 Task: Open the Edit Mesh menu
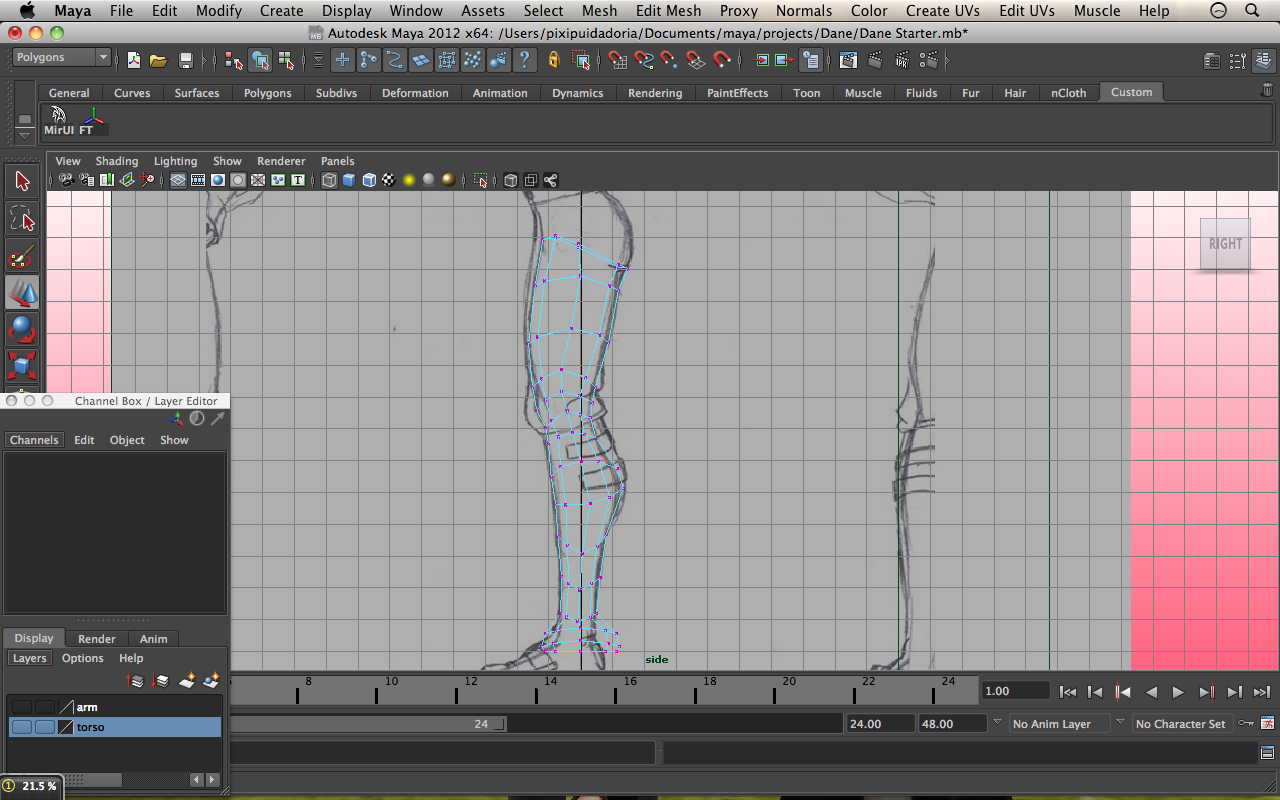668,11
